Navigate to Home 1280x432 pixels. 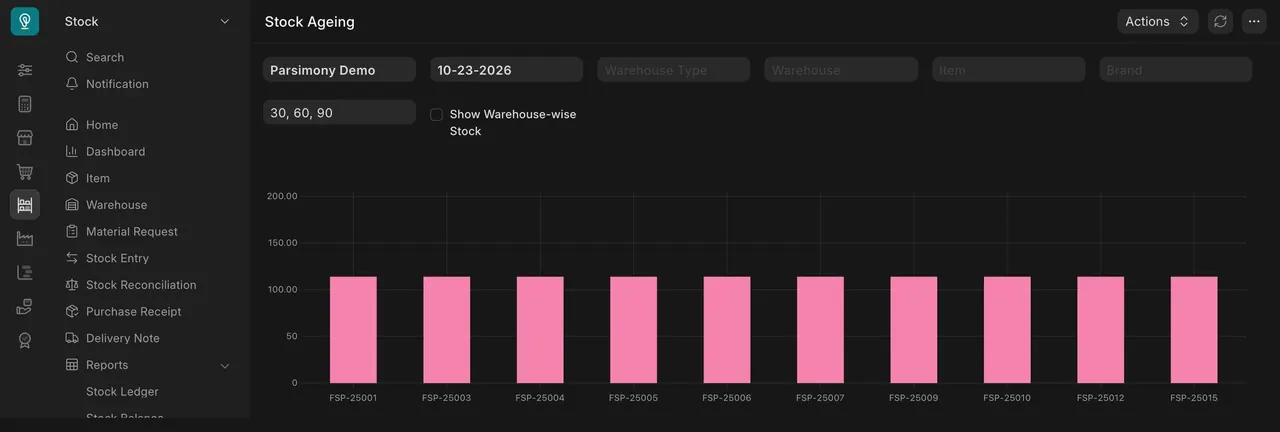click(102, 125)
